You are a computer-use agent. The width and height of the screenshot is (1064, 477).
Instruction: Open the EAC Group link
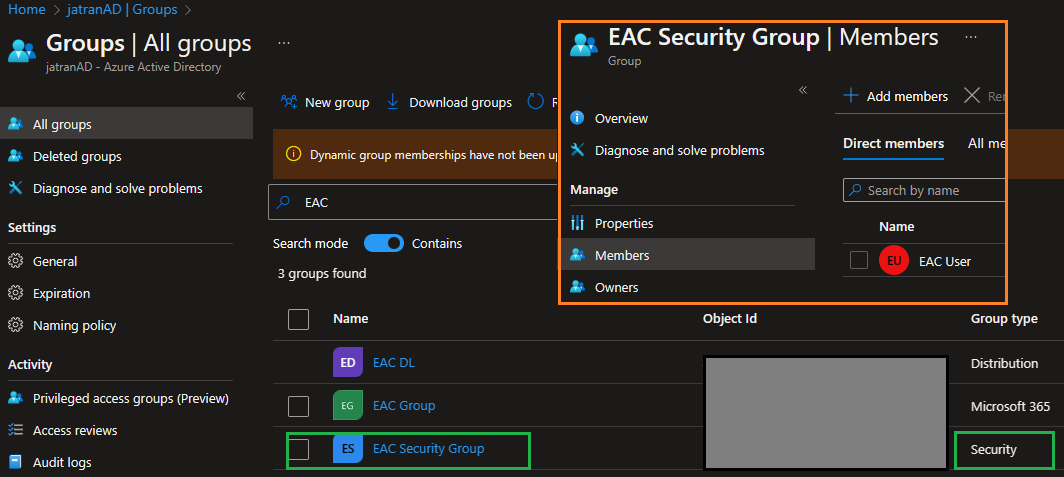point(404,406)
